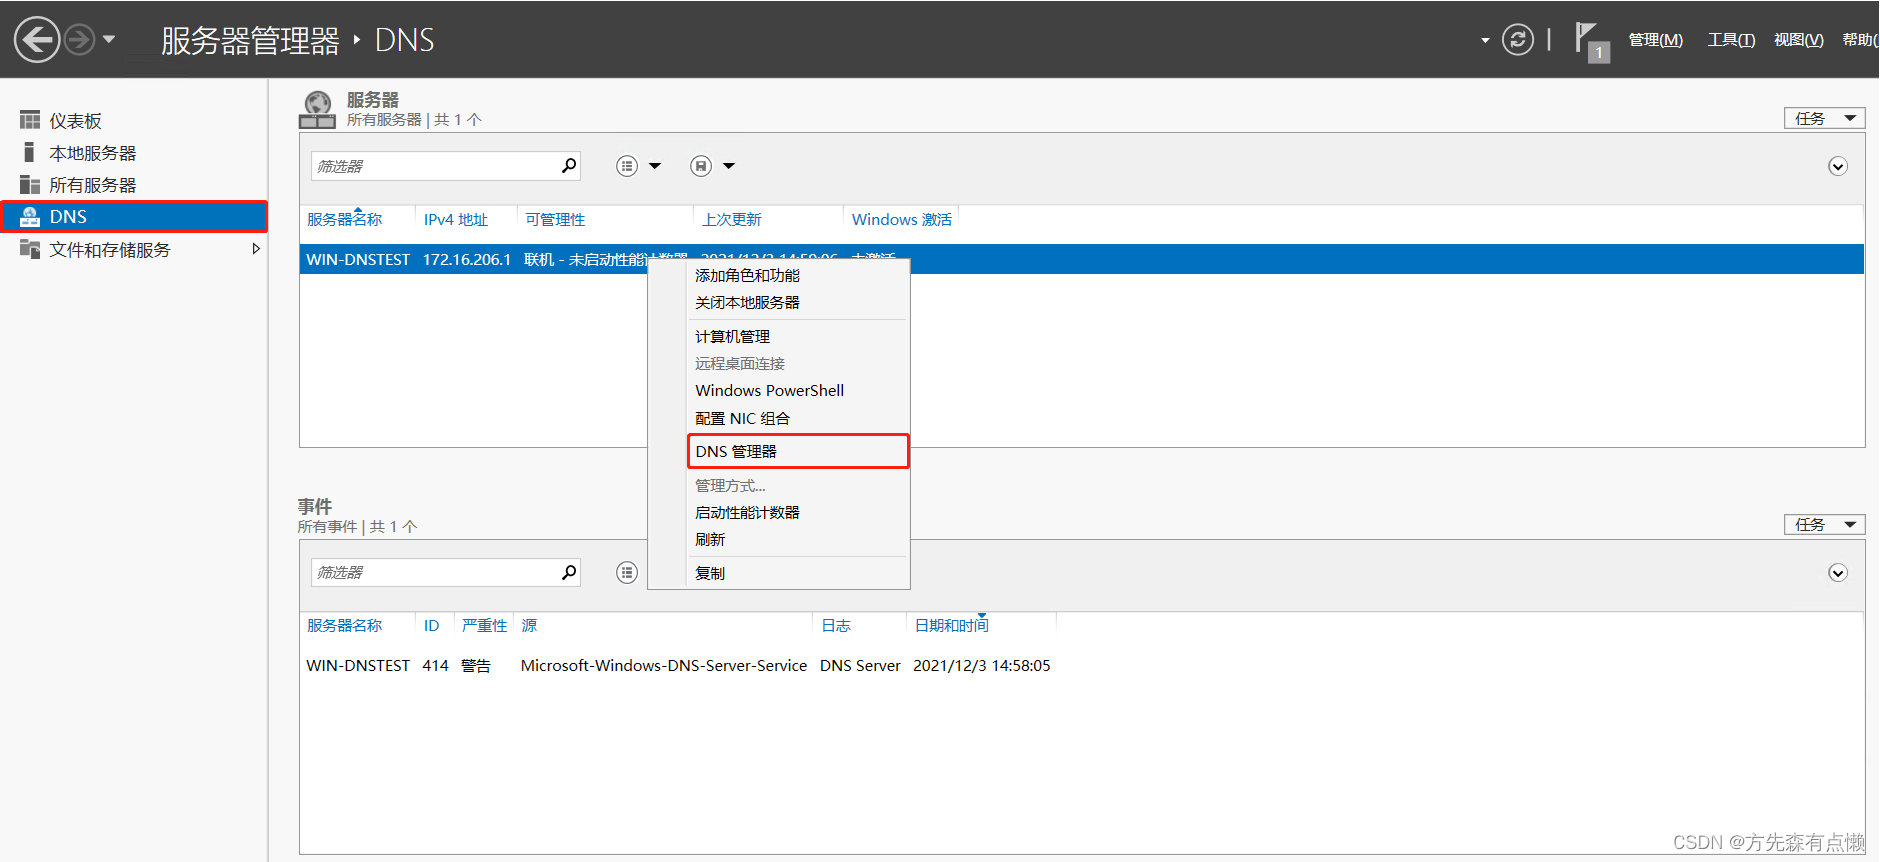Click the forward navigation arrow
Screen dimensions: 1880x862
[x=80, y=40]
